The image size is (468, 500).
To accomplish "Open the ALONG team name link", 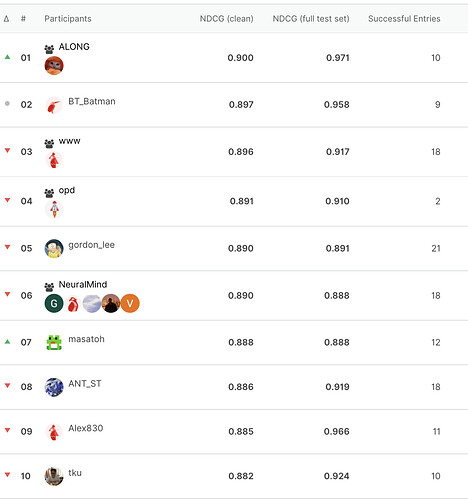I will [74, 47].
